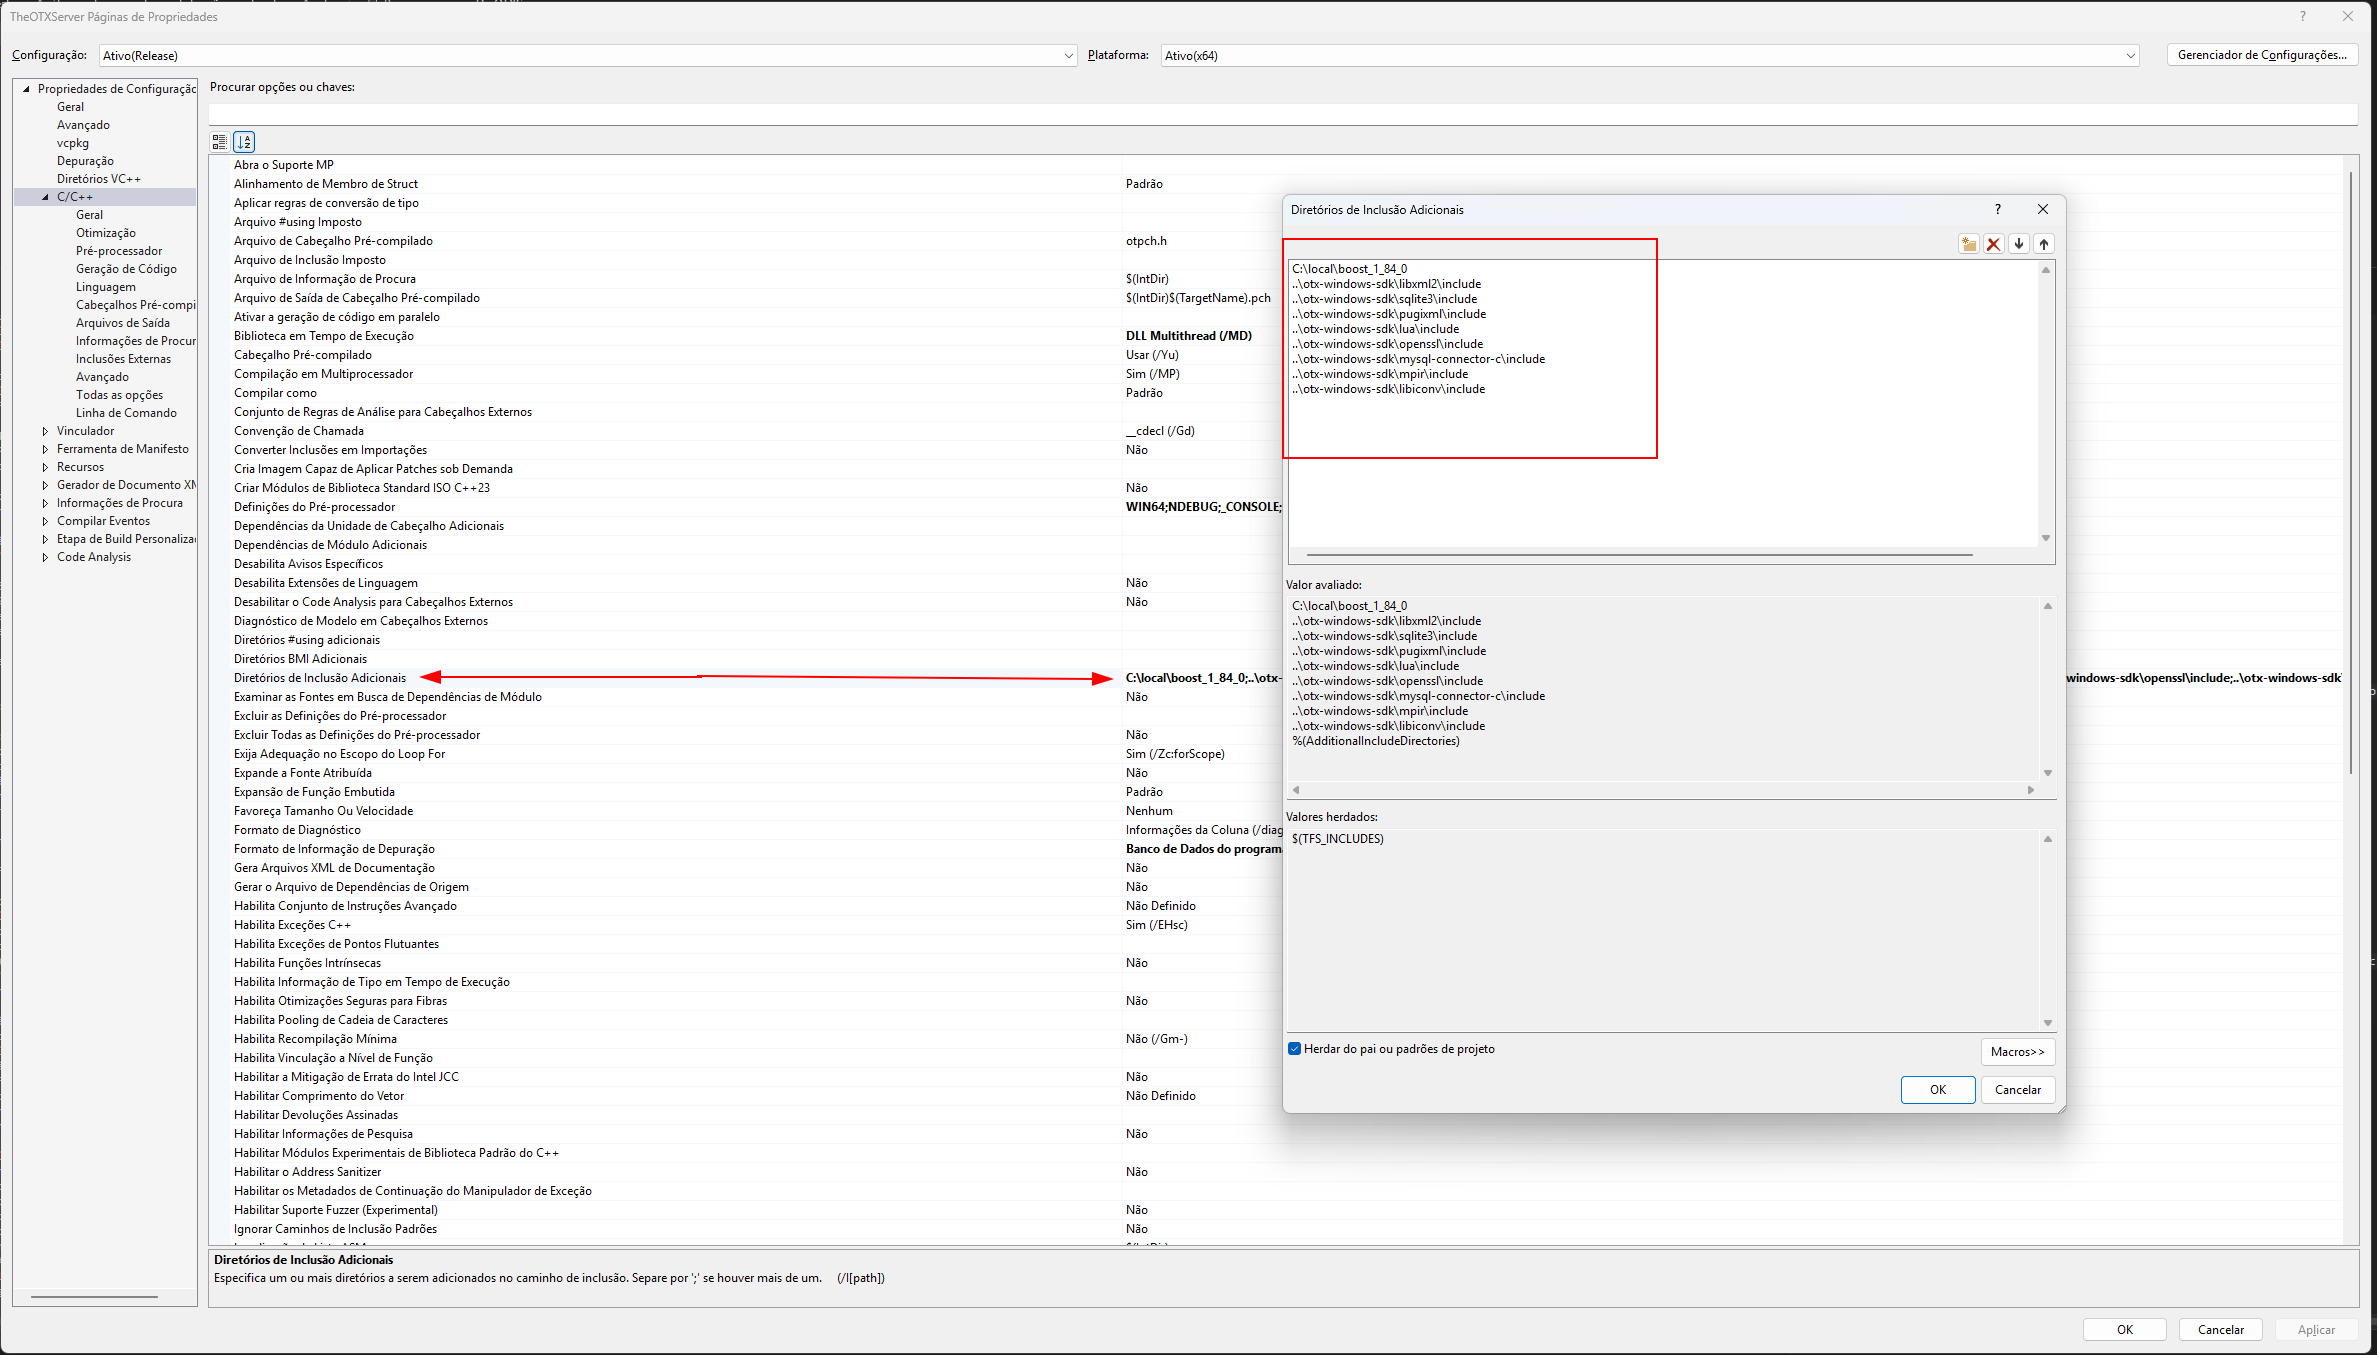This screenshot has height=1355, width=2377.
Task: Click the main window help question mark
Action: (2303, 16)
